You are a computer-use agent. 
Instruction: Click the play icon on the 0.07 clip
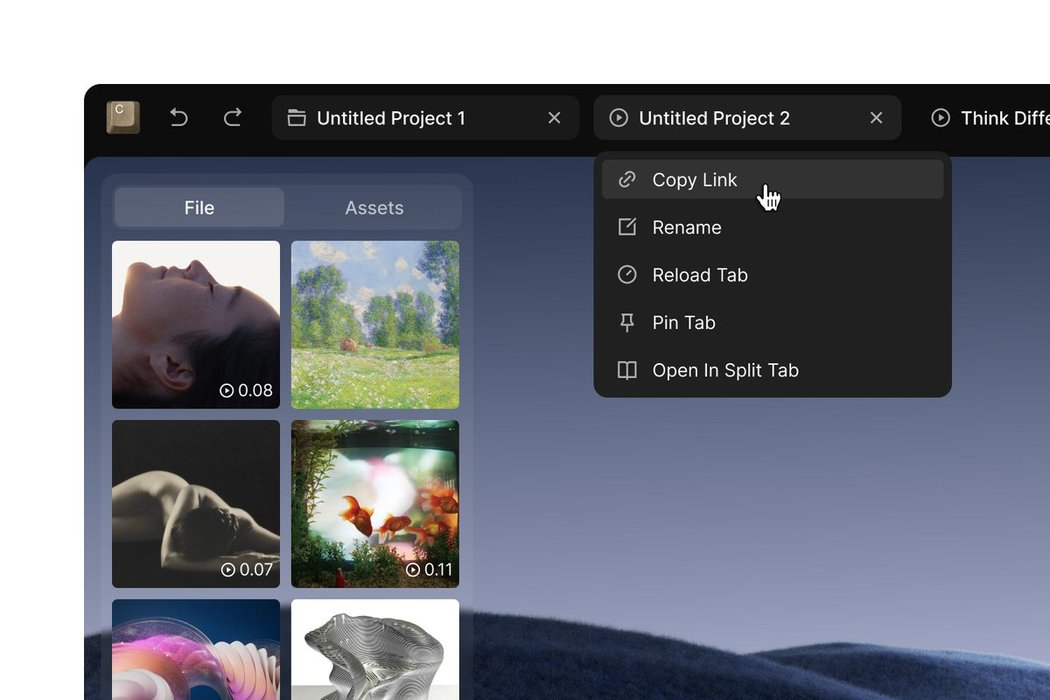tap(228, 569)
